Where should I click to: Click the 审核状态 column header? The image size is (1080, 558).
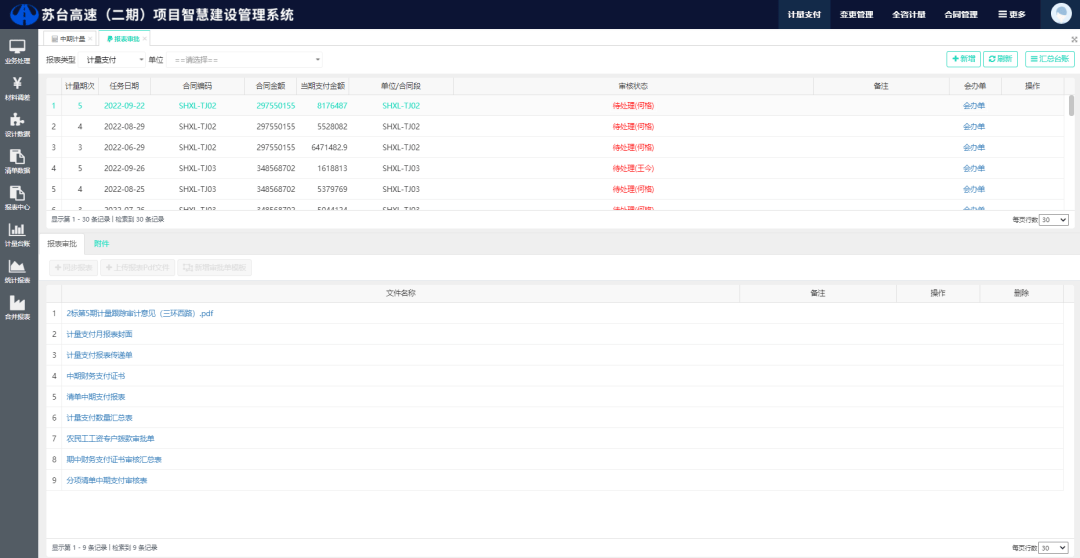click(x=633, y=86)
